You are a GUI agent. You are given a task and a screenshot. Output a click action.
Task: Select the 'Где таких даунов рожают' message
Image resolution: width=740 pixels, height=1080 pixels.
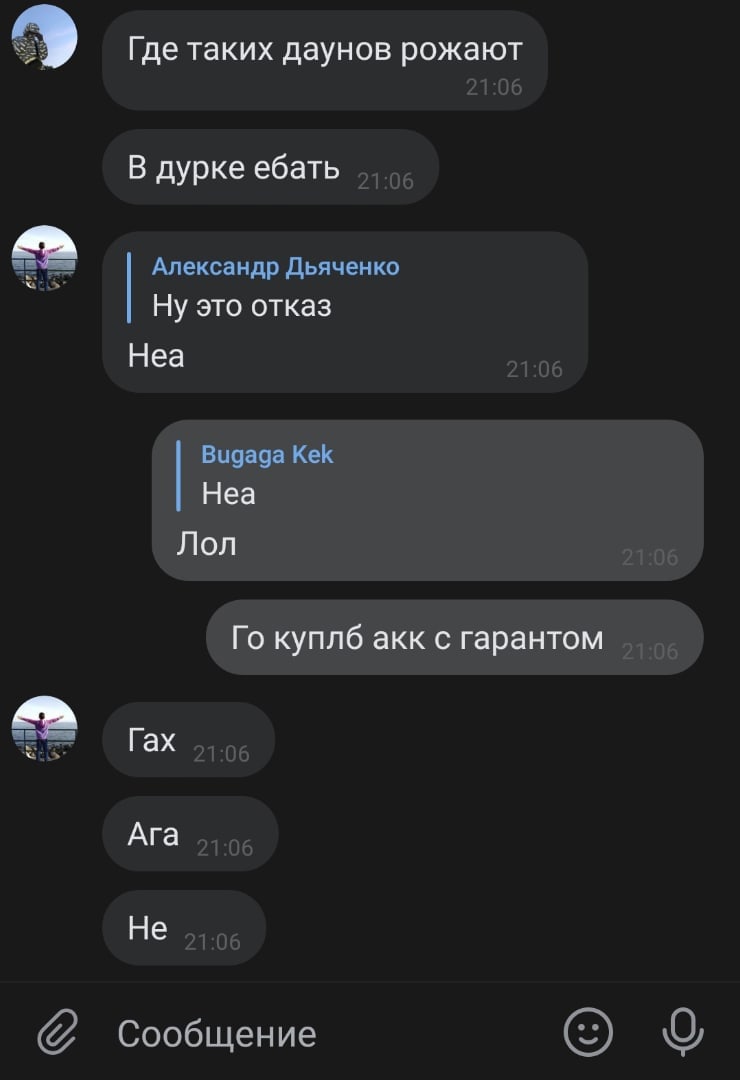(x=325, y=61)
